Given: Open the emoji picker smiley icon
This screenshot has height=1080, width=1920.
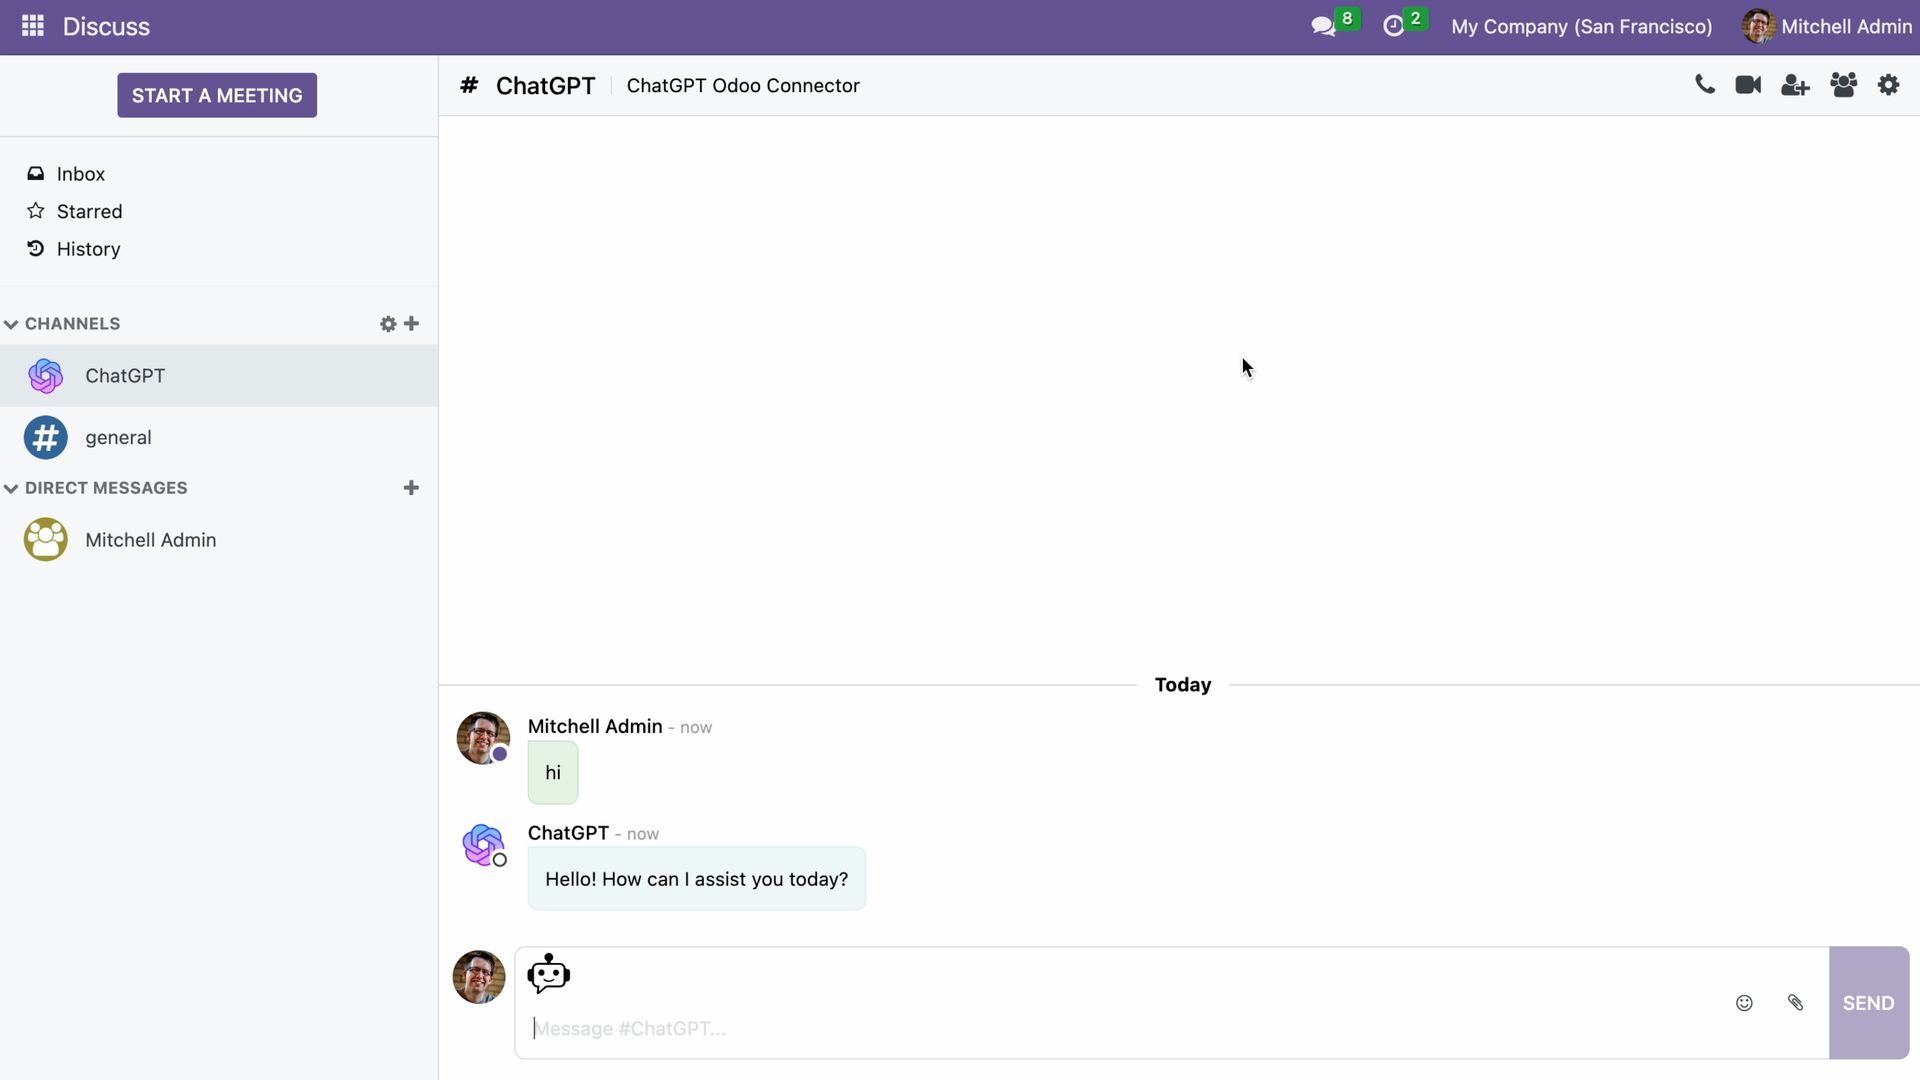Looking at the screenshot, I should (x=1744, y=1003).
